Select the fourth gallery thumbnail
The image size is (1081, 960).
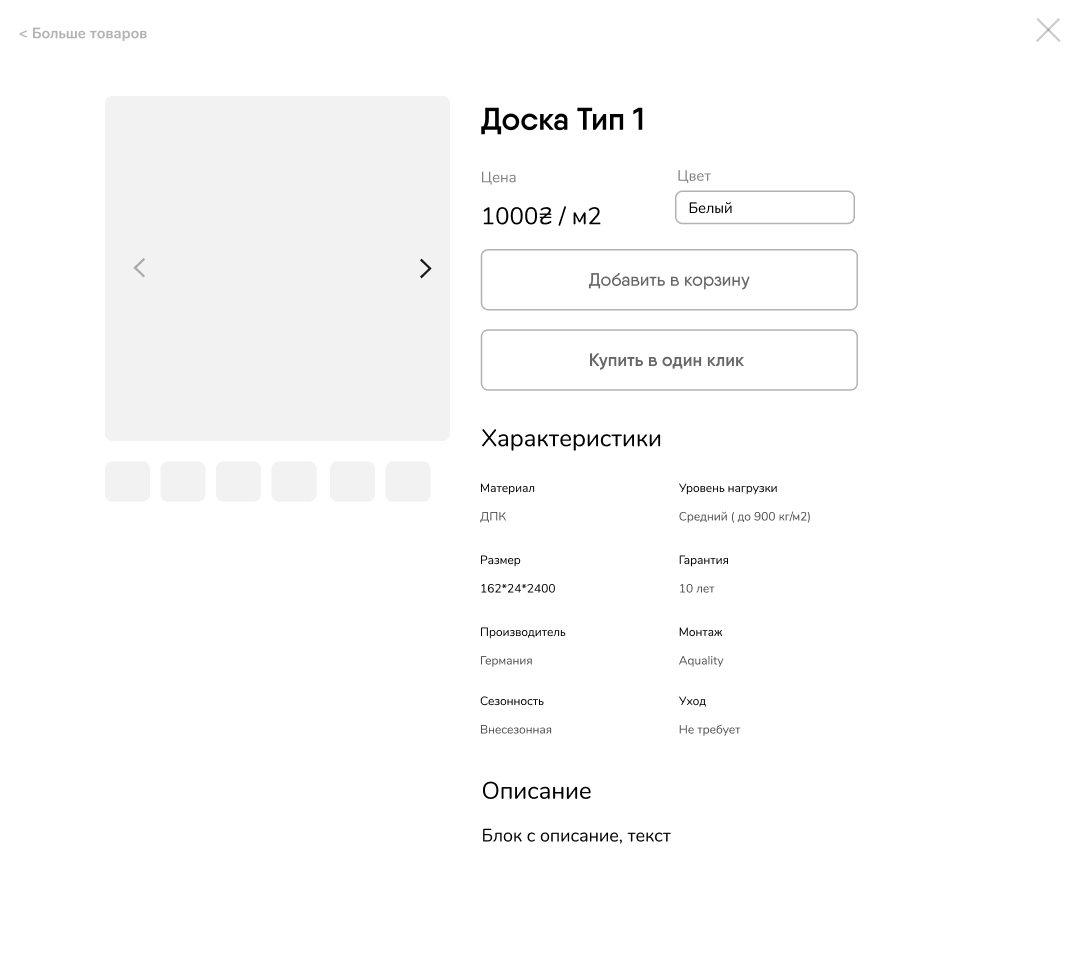pyautogui.click(x=294, y=482)
